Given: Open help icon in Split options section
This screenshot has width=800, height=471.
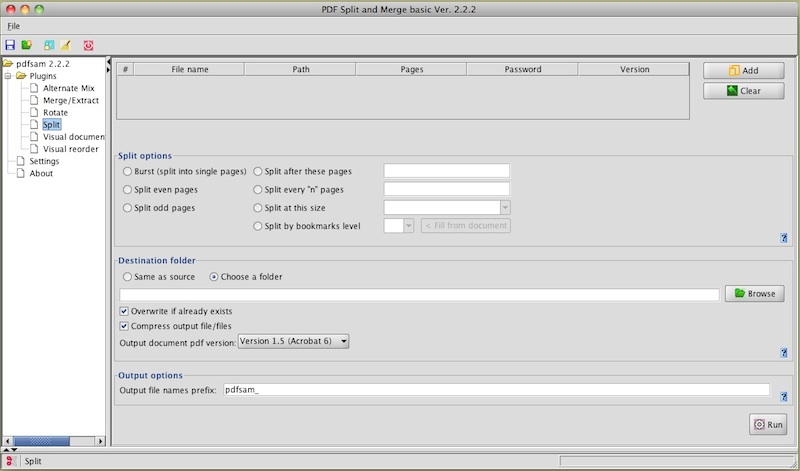Looking at the screenshot, I should 784,237.
